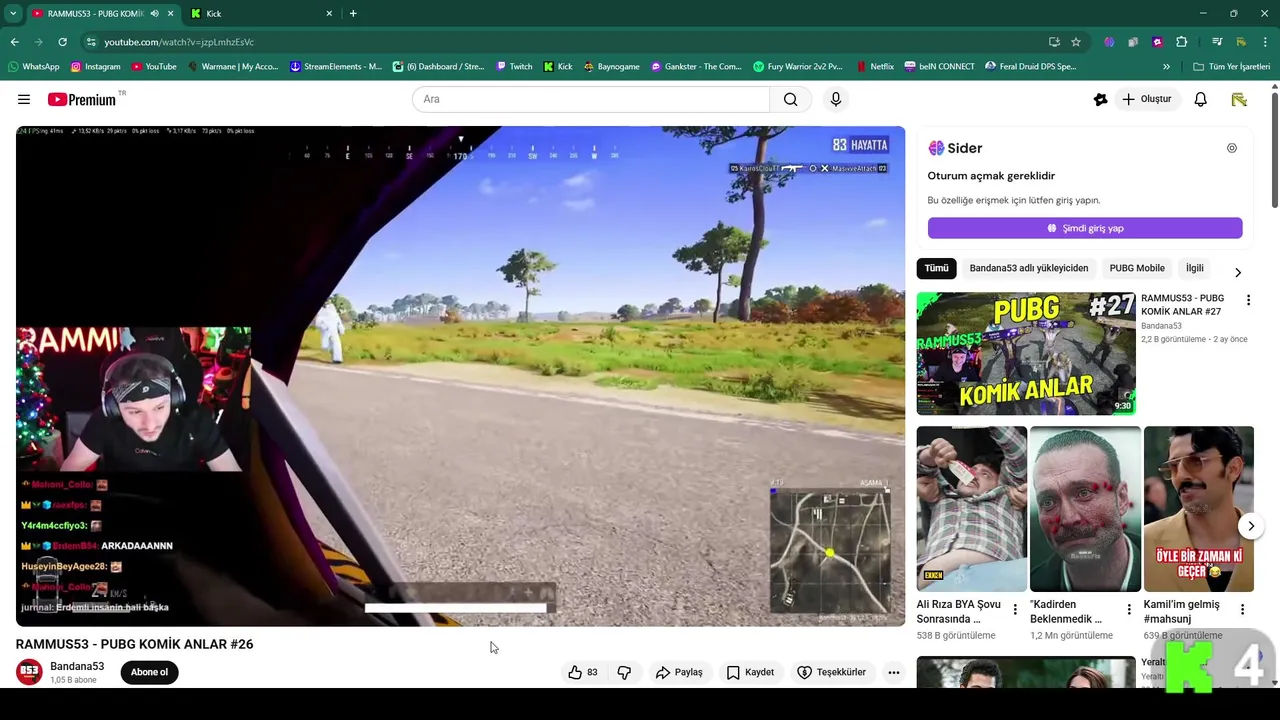1280x720 pixels.
Task: Like the video with thumbs up
Action: (x=583, y=672)
